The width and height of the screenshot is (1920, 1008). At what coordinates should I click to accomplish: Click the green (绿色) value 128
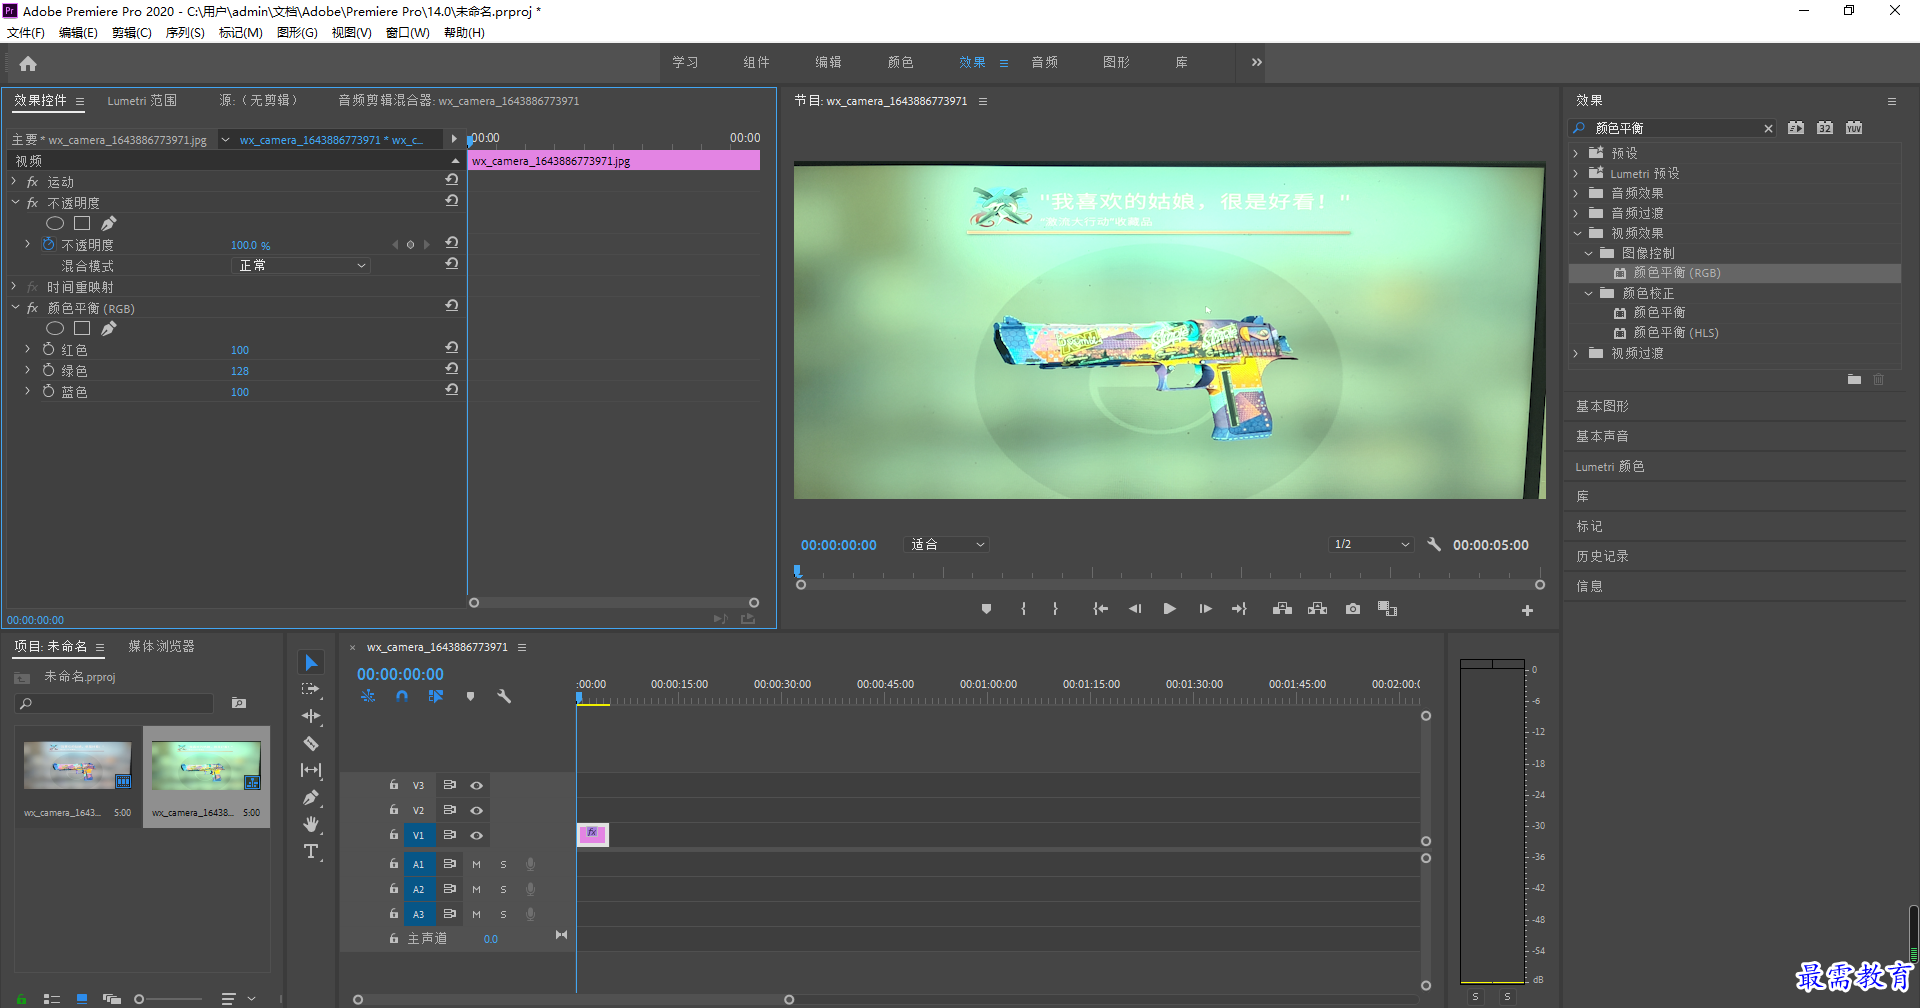click(240, 371)
